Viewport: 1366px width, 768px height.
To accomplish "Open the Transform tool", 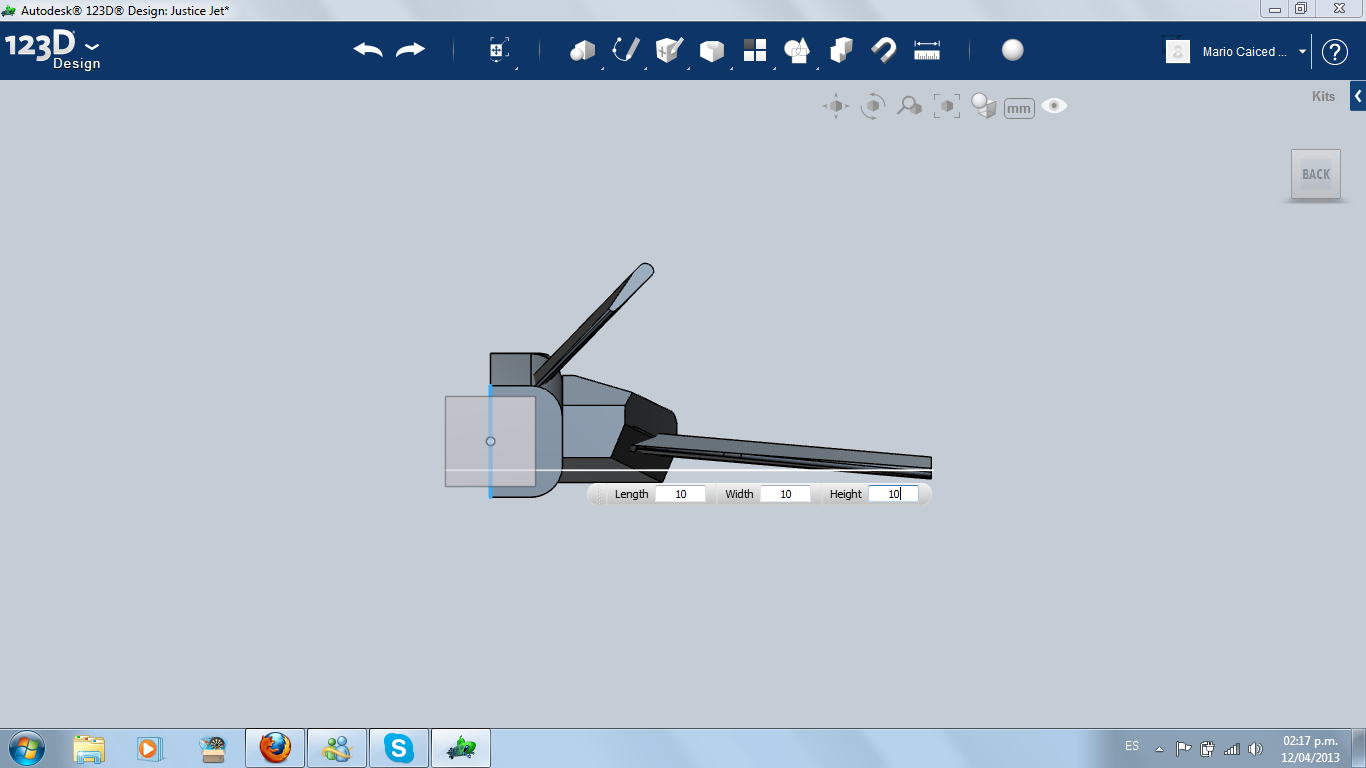I will click(498, 51).
